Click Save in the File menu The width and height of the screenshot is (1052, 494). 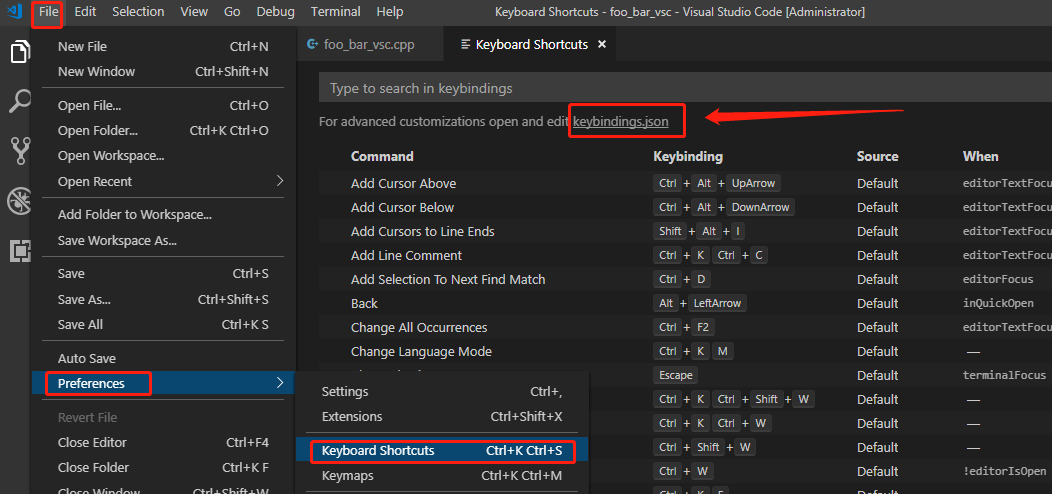click(x=163, y=274)
